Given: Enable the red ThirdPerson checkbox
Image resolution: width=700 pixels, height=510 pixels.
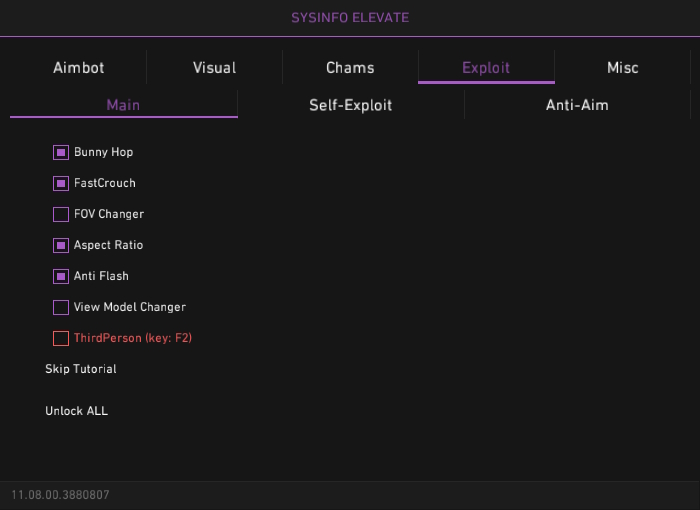Looking at the screenshot, I should (61, 339).
